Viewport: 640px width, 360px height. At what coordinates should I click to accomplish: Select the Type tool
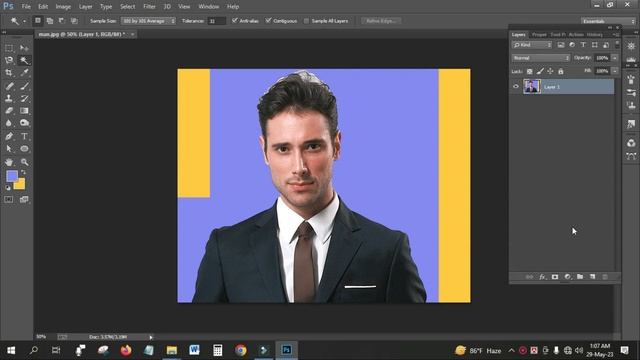(24, 136)
